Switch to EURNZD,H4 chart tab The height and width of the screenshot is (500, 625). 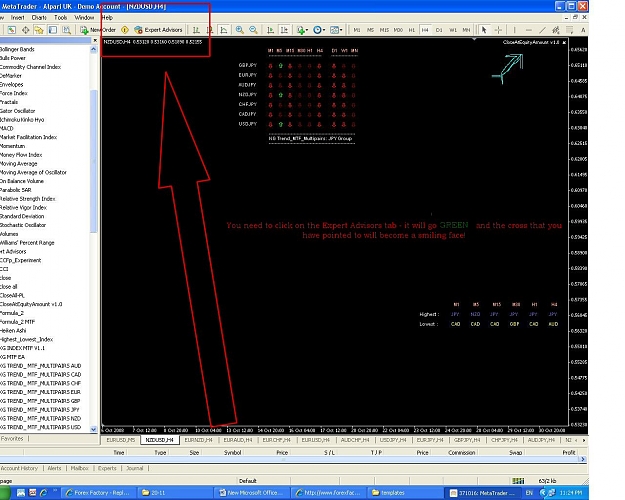click(x=198, y=439)
